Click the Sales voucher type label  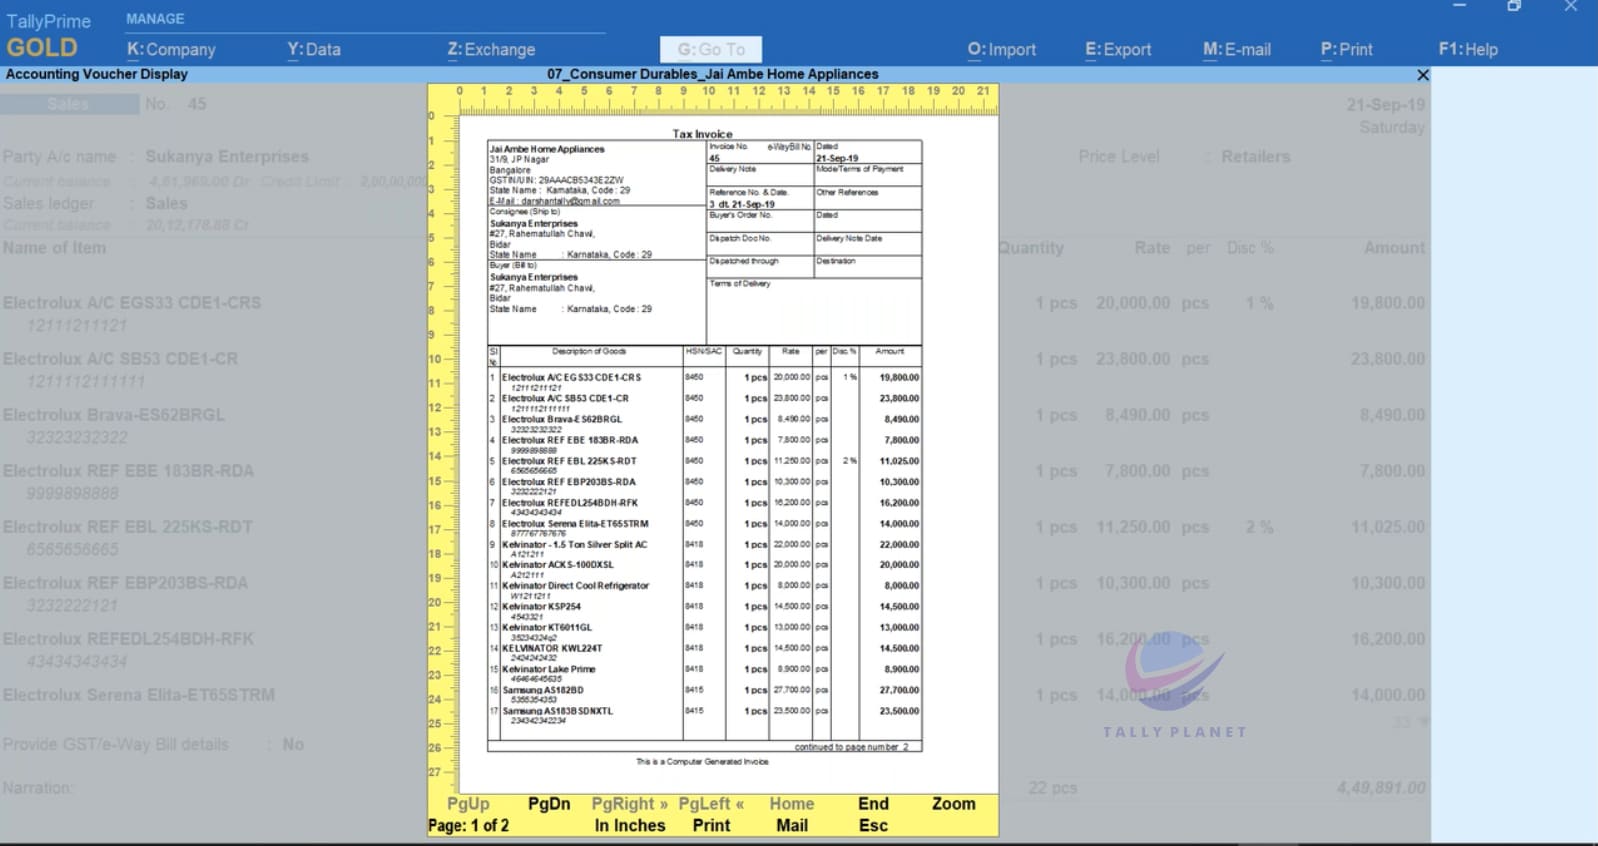(68, 104)
